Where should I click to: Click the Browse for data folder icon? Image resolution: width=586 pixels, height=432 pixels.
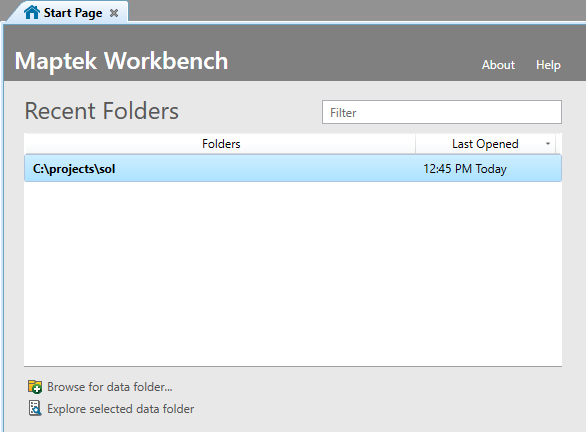[35, 387]
